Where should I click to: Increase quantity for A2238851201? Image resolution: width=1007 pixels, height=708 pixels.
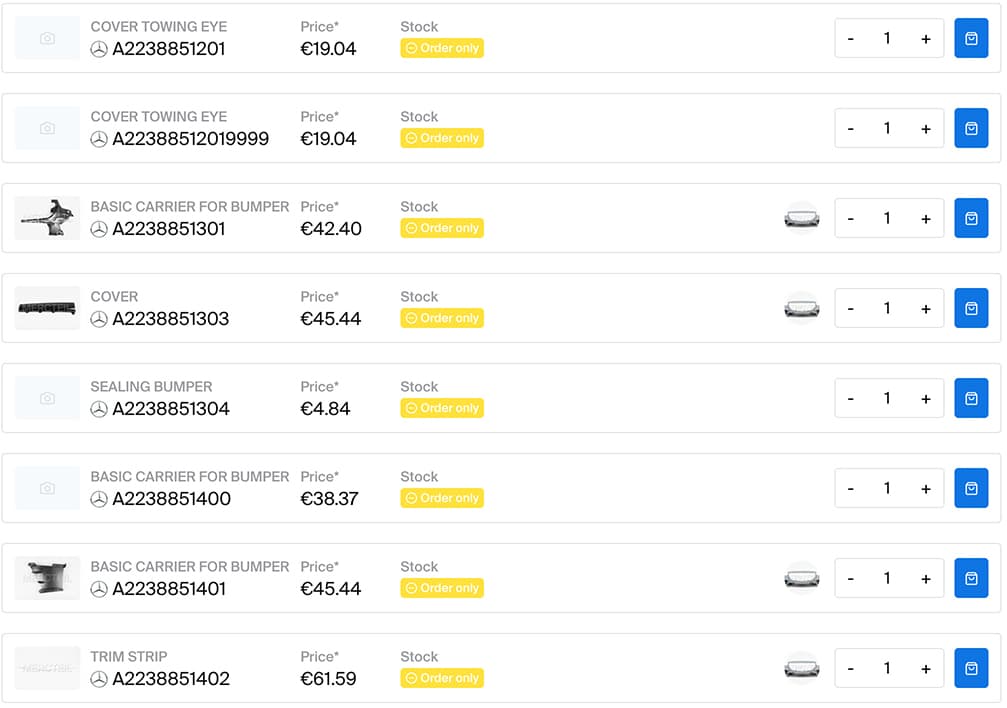coord(925,39)
